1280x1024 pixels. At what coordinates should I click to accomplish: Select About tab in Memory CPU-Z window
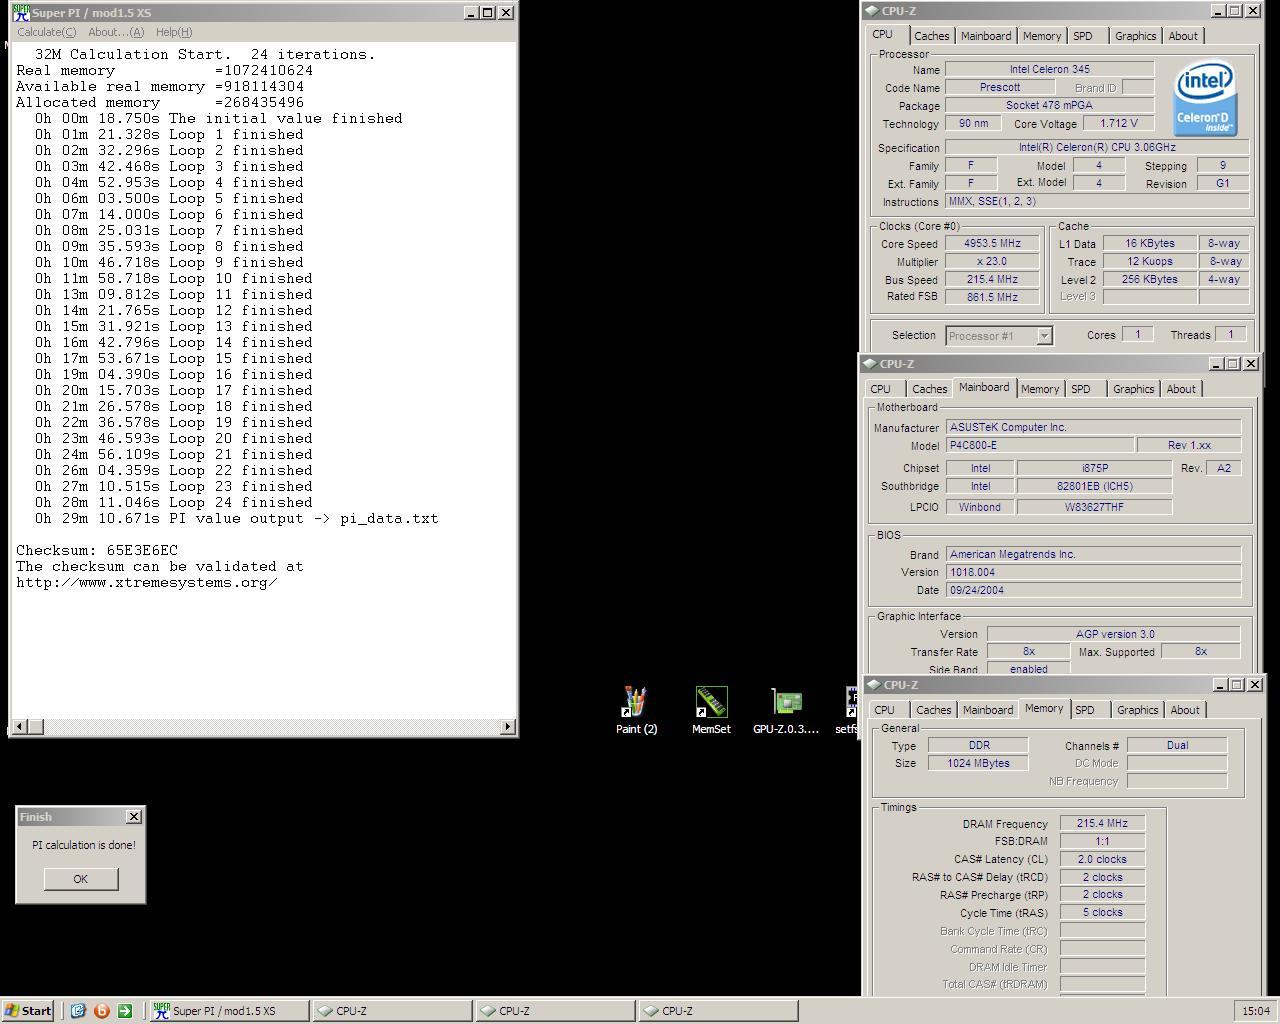[1185, 710]
